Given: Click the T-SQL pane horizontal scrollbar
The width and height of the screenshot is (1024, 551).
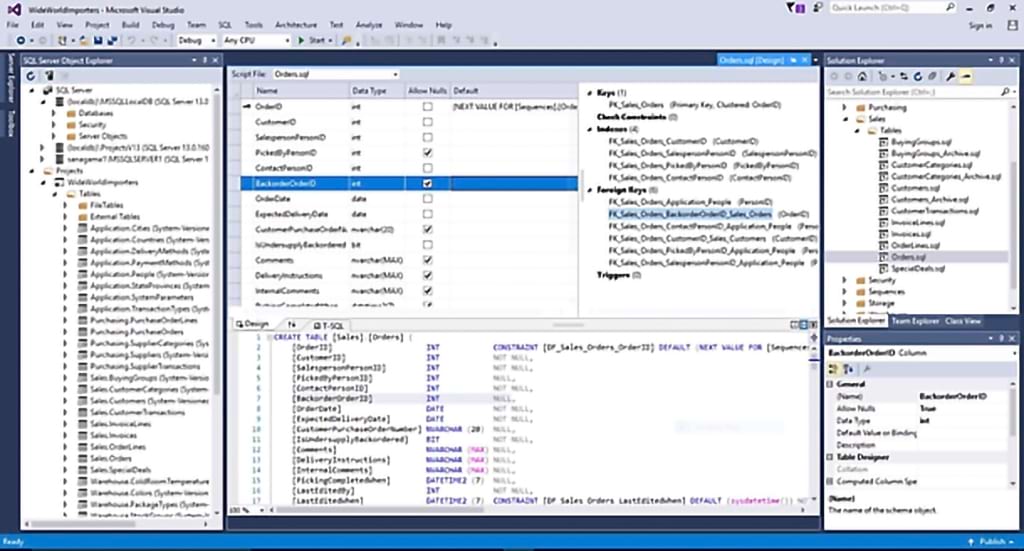Looking at the screenshot, I should 538,510.
